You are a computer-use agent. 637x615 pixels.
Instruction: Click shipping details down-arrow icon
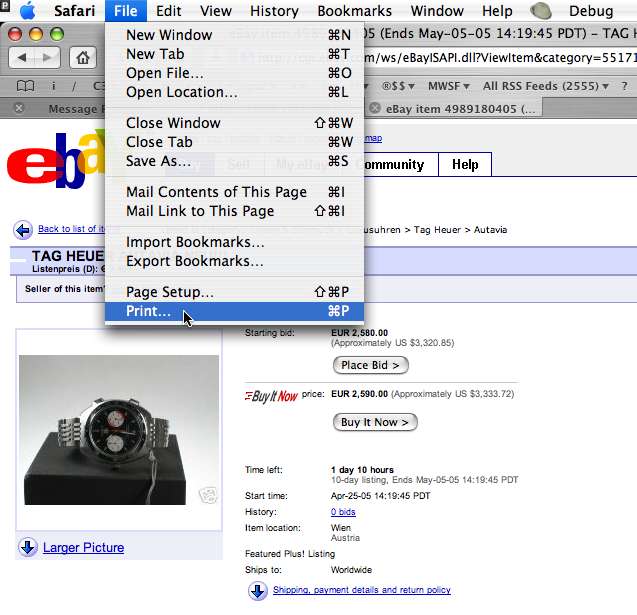coord(258,591)
